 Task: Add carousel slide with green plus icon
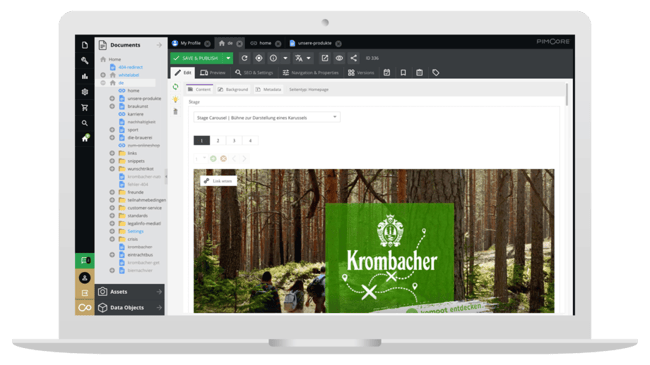(x=213, y=158)
